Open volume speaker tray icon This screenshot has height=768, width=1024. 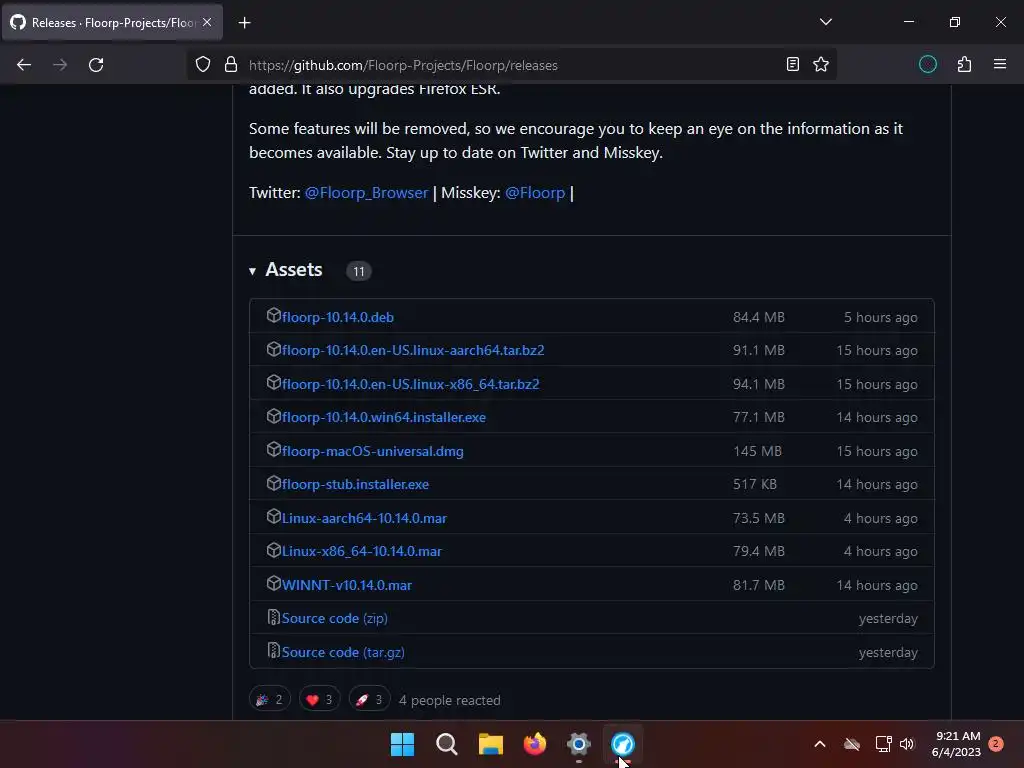click(907, 744)
